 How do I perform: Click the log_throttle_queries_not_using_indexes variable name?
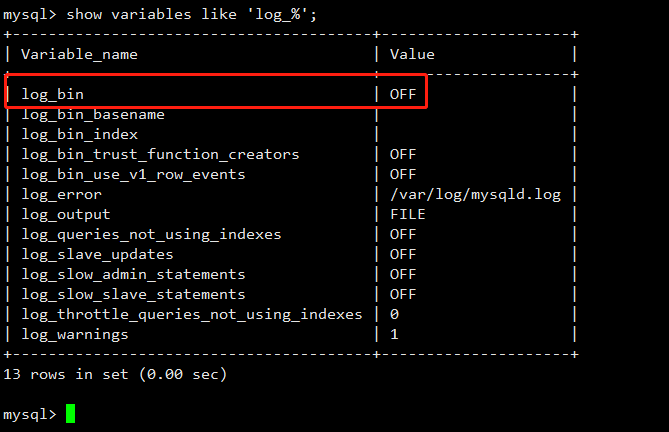click(x=191, y=314)
